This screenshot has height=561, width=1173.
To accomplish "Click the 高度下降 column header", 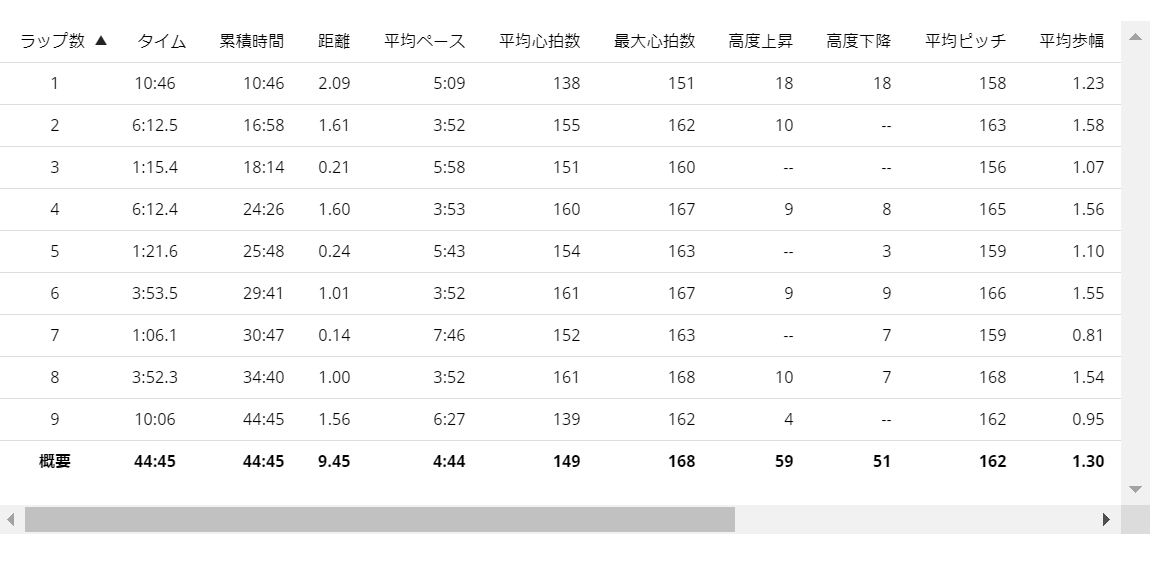I will click(x=859, y=41).
